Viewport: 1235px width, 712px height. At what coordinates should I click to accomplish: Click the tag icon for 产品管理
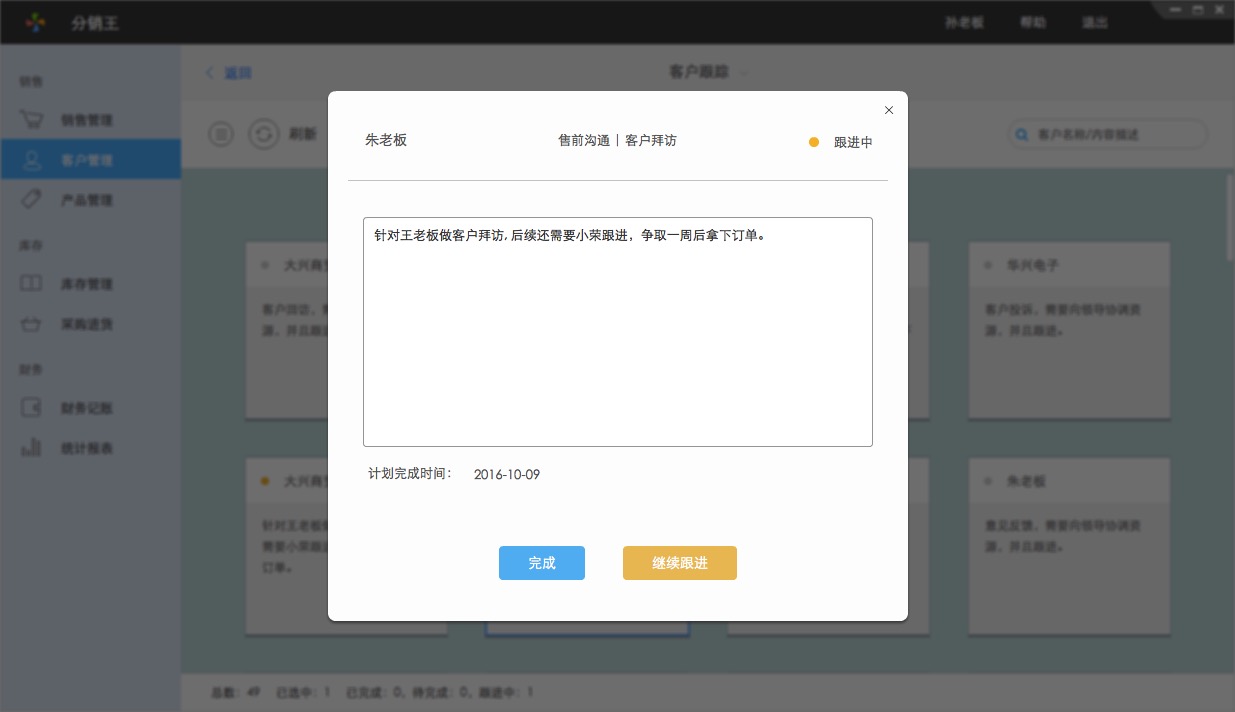coord(32,200)
